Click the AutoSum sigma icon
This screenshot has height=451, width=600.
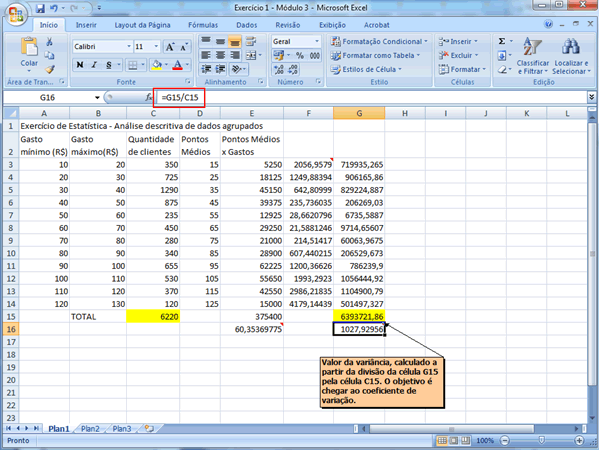(x=502, y=41)
